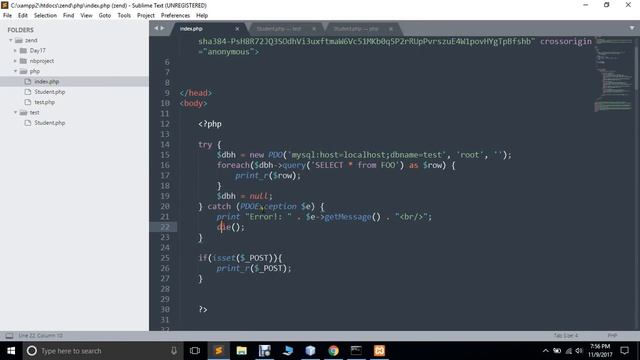Viewport: 640px width, 360px height.
Task: Select index.php in the folder tree
Action: pos(47,82)
